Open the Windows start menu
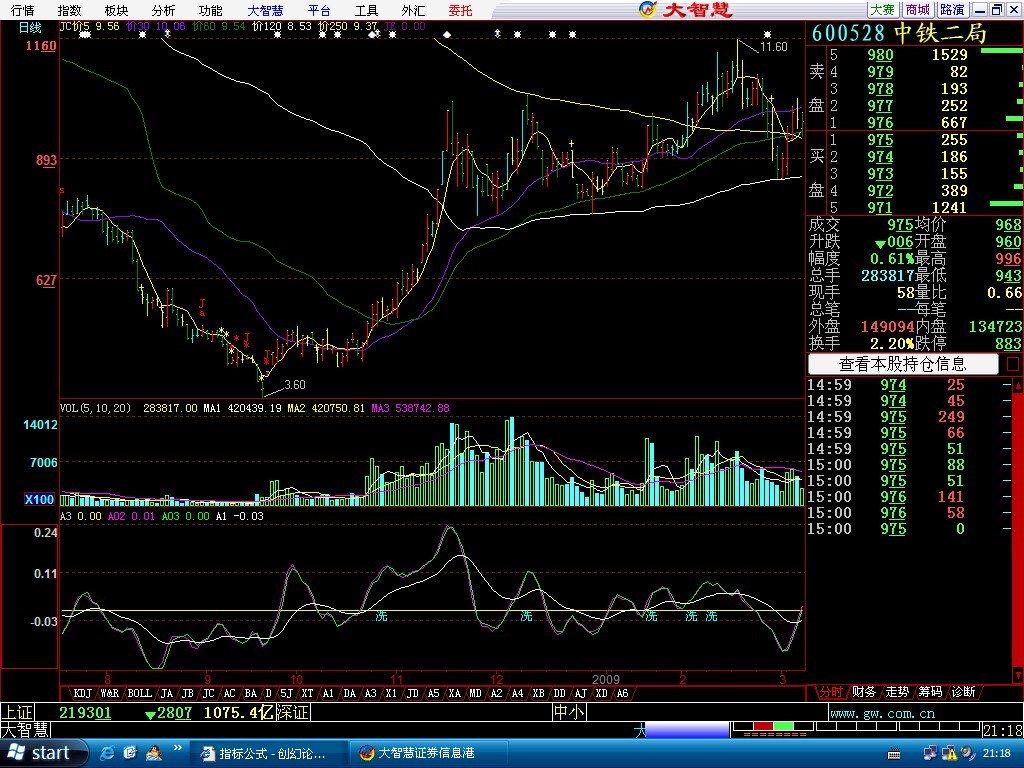1024x768 pixels. (43, 753)
